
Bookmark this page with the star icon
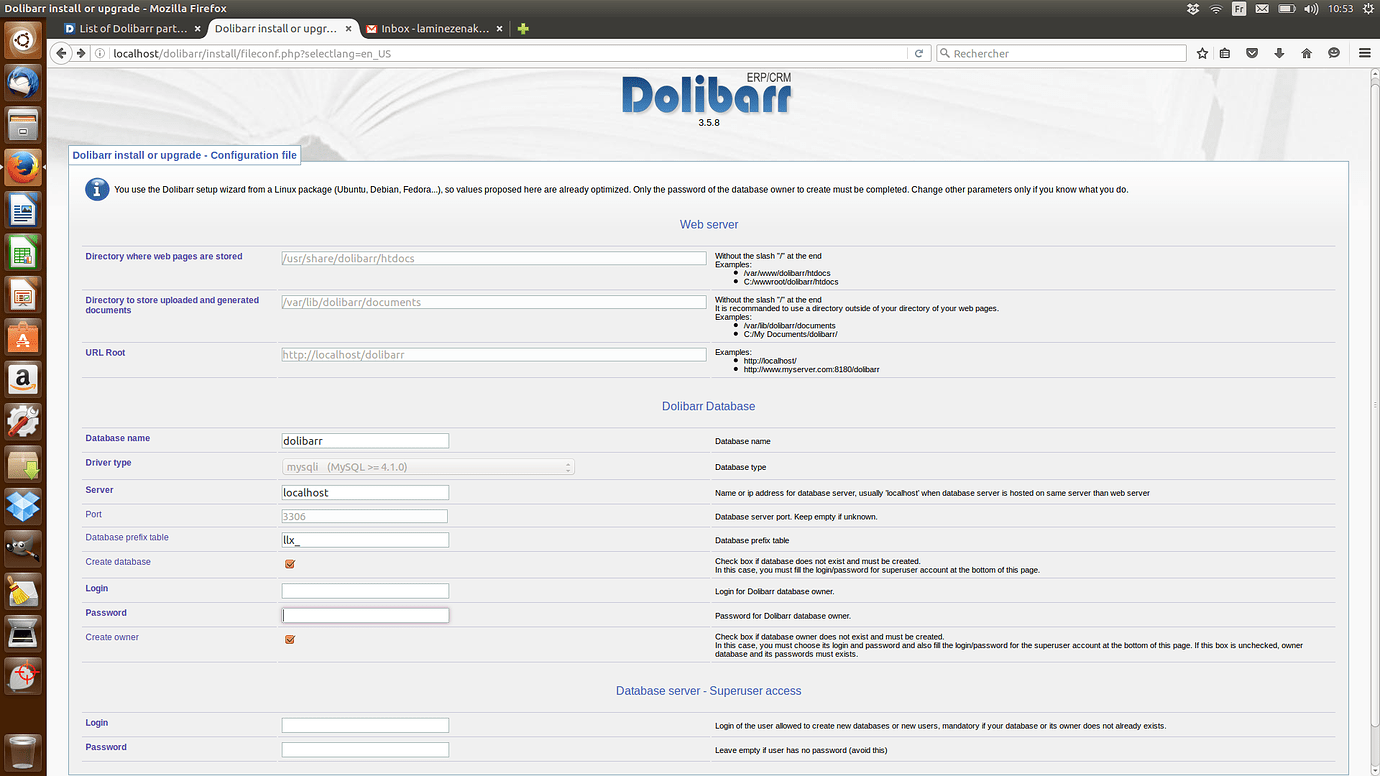[x=1202, y=53]
